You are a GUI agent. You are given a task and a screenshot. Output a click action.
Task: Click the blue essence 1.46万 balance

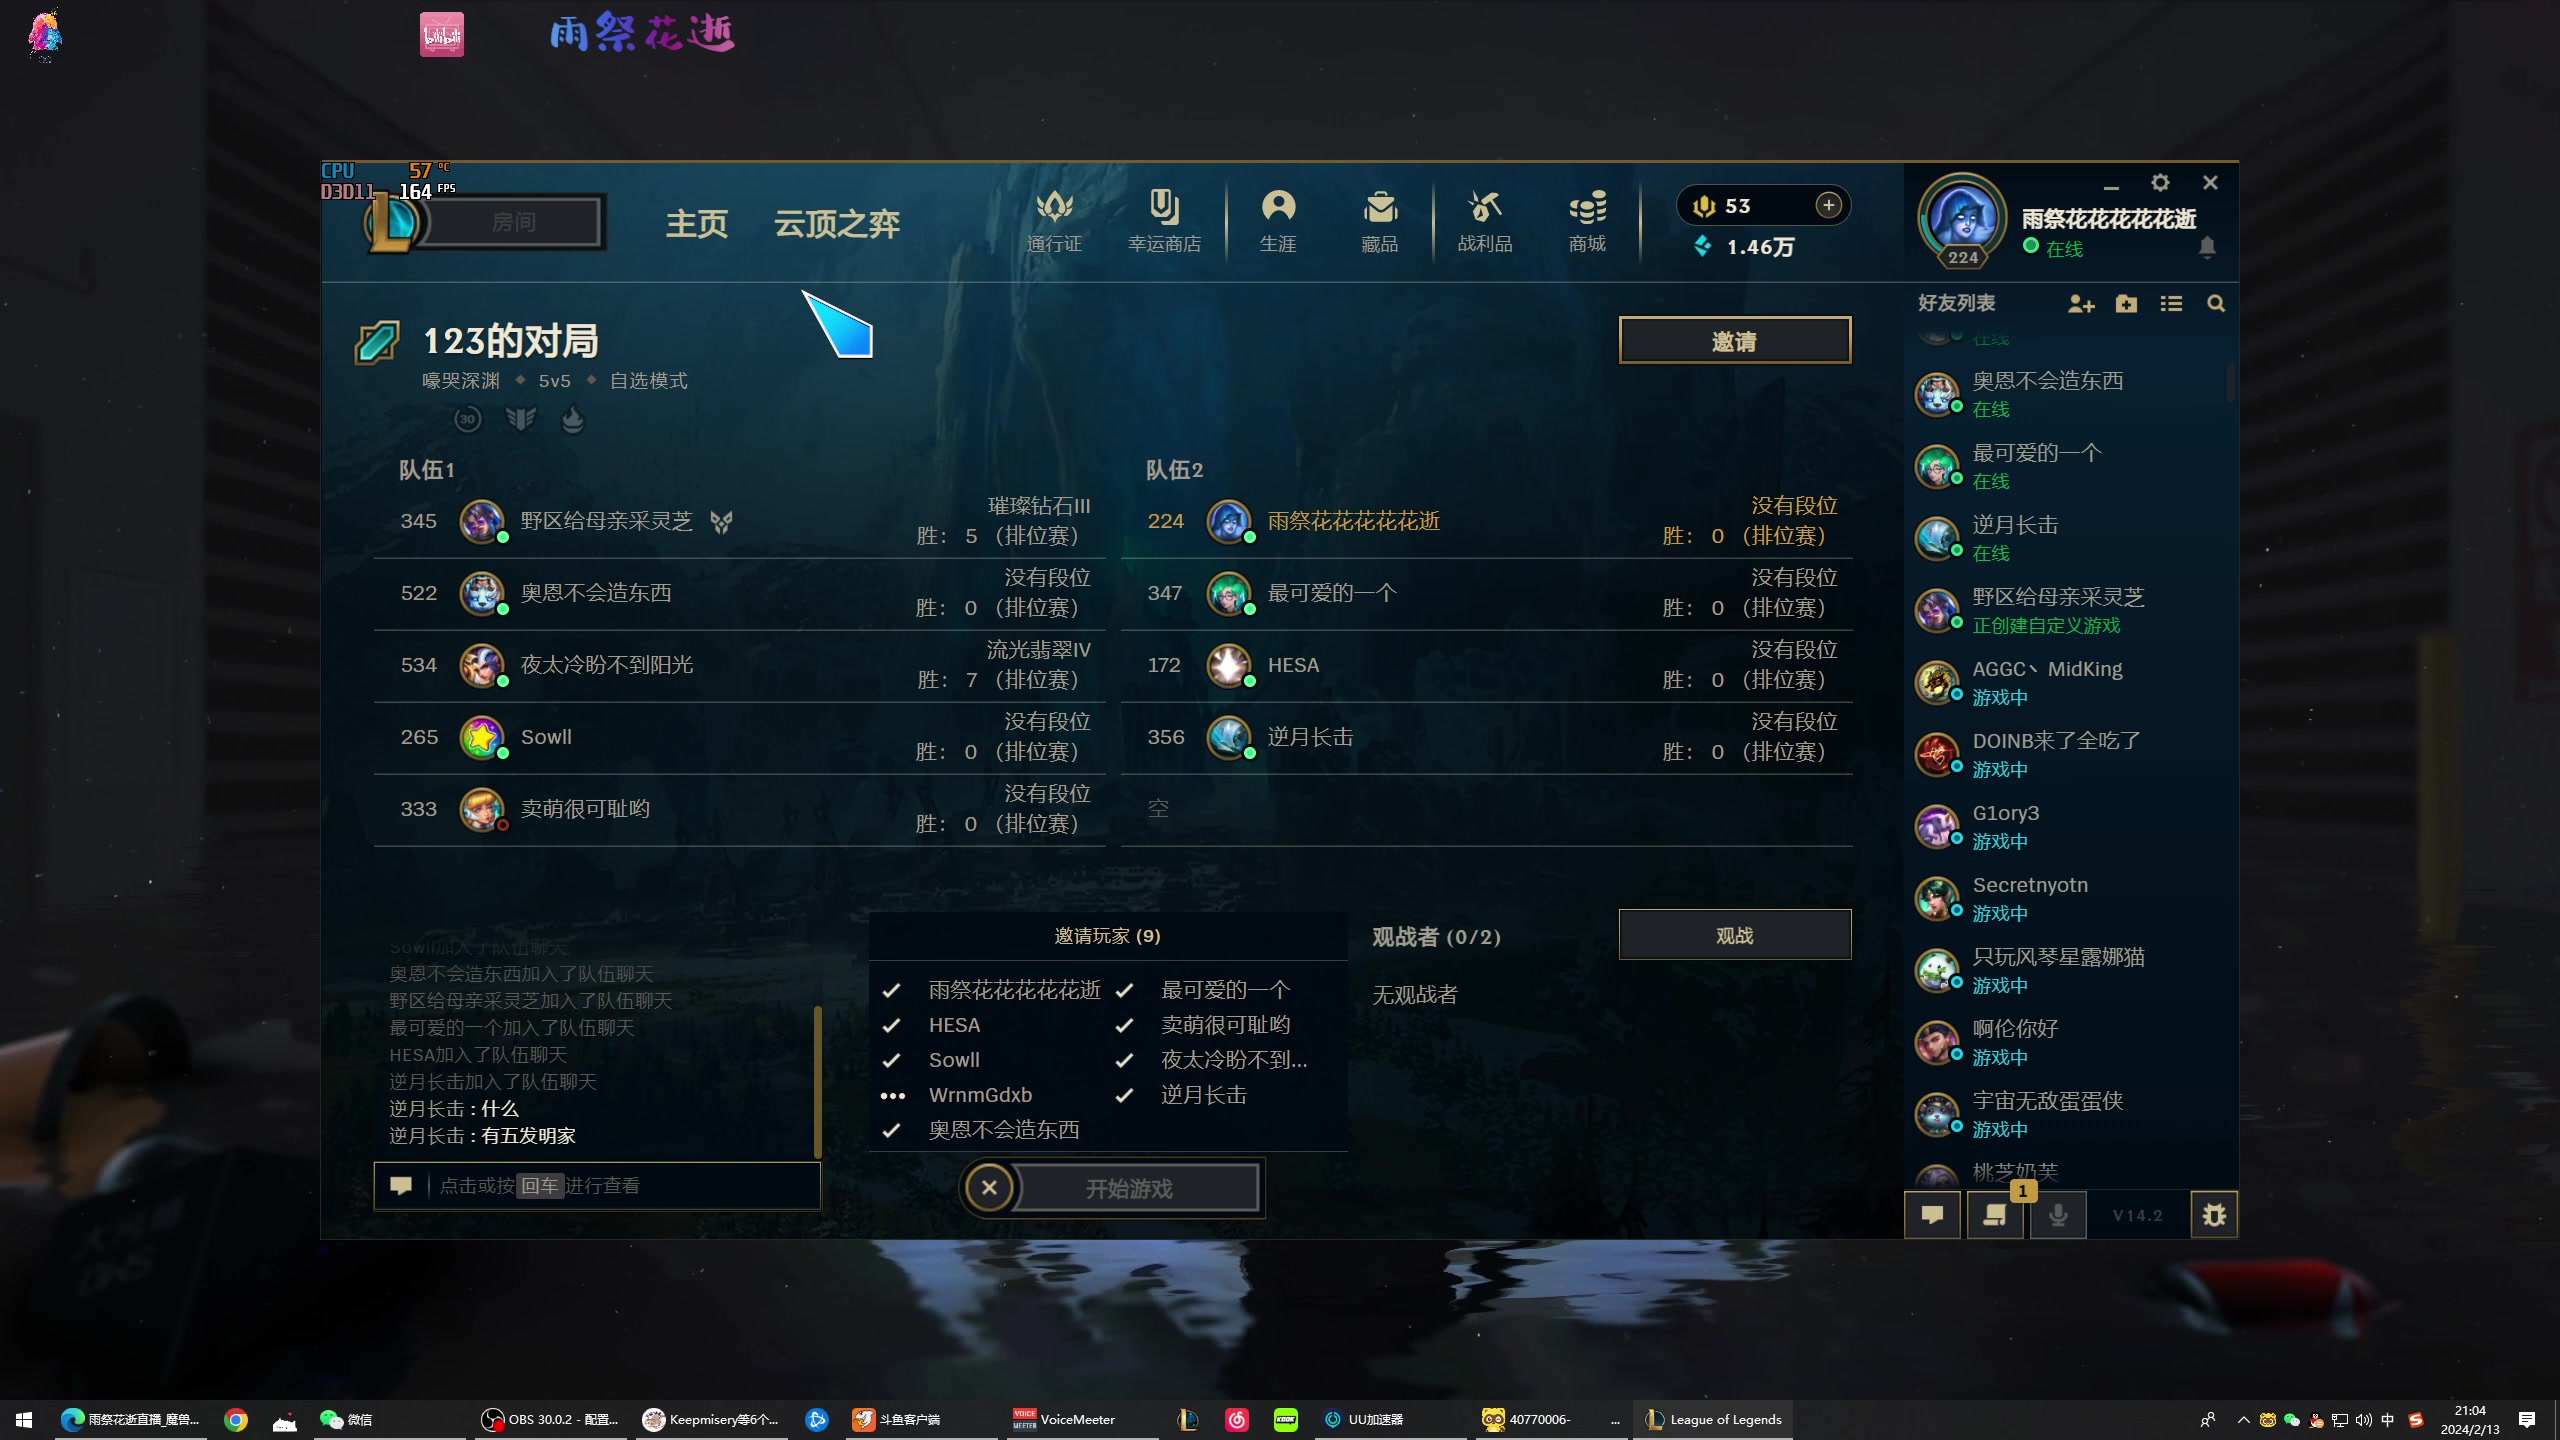[x=1744, y=247]
